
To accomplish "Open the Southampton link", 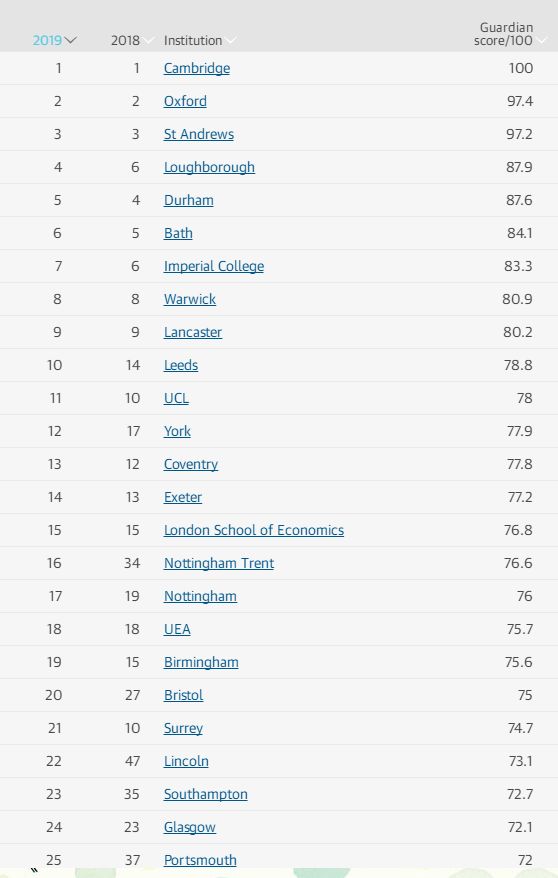I will (205, 795).
